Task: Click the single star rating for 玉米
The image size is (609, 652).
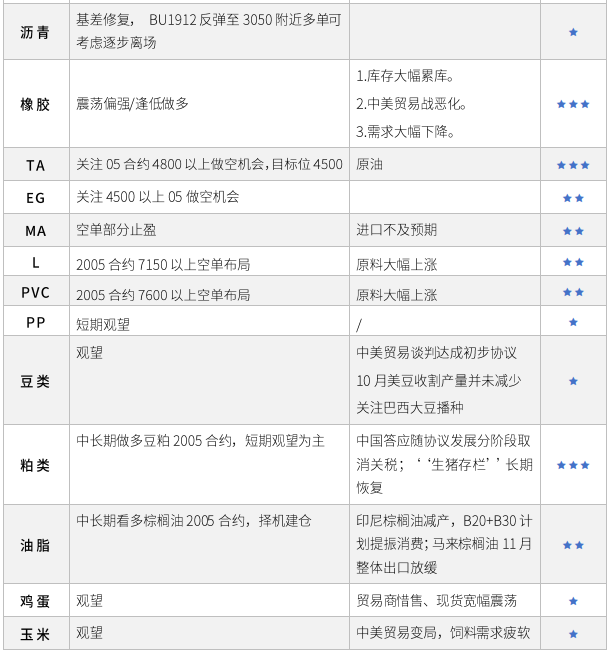Action: click(573, 634)
